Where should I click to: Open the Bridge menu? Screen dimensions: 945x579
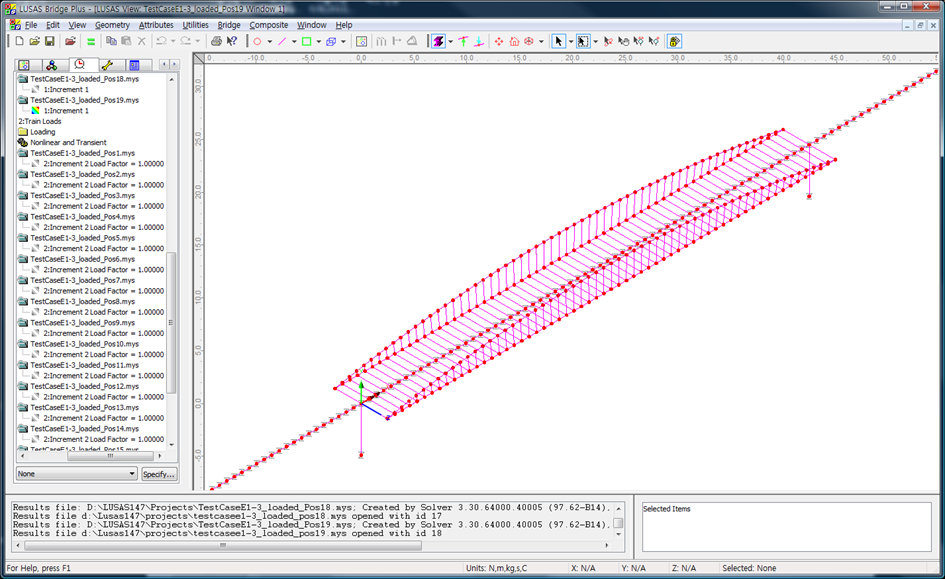coord(228,24)
